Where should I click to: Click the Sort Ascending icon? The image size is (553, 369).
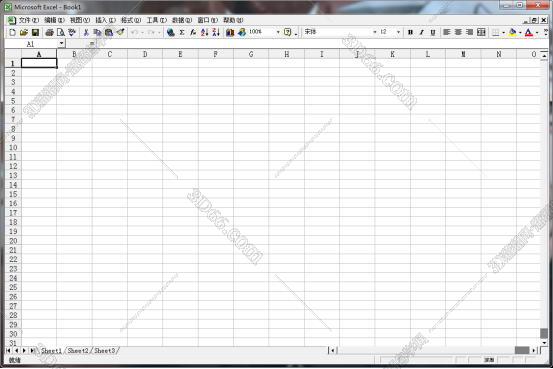[205, 32]
